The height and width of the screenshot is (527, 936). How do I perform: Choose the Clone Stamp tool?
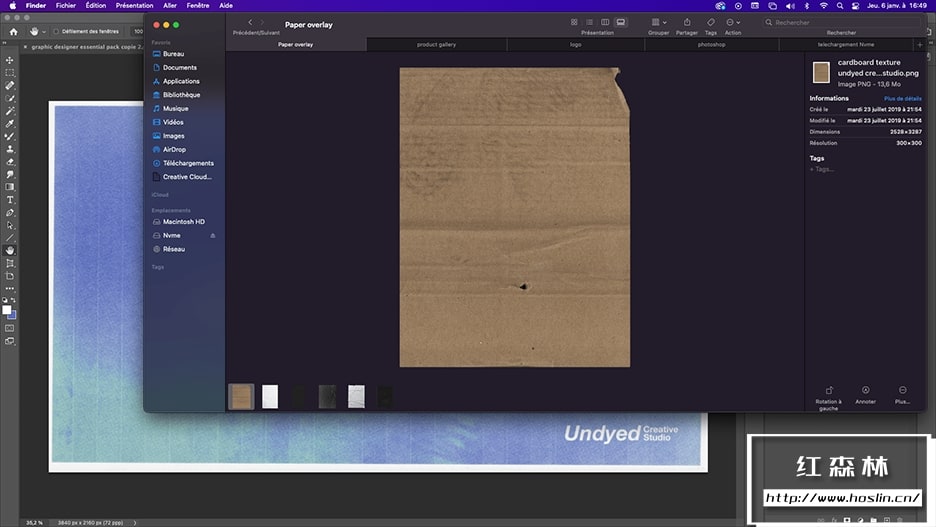pyautogui.click(x=10, y=149)
